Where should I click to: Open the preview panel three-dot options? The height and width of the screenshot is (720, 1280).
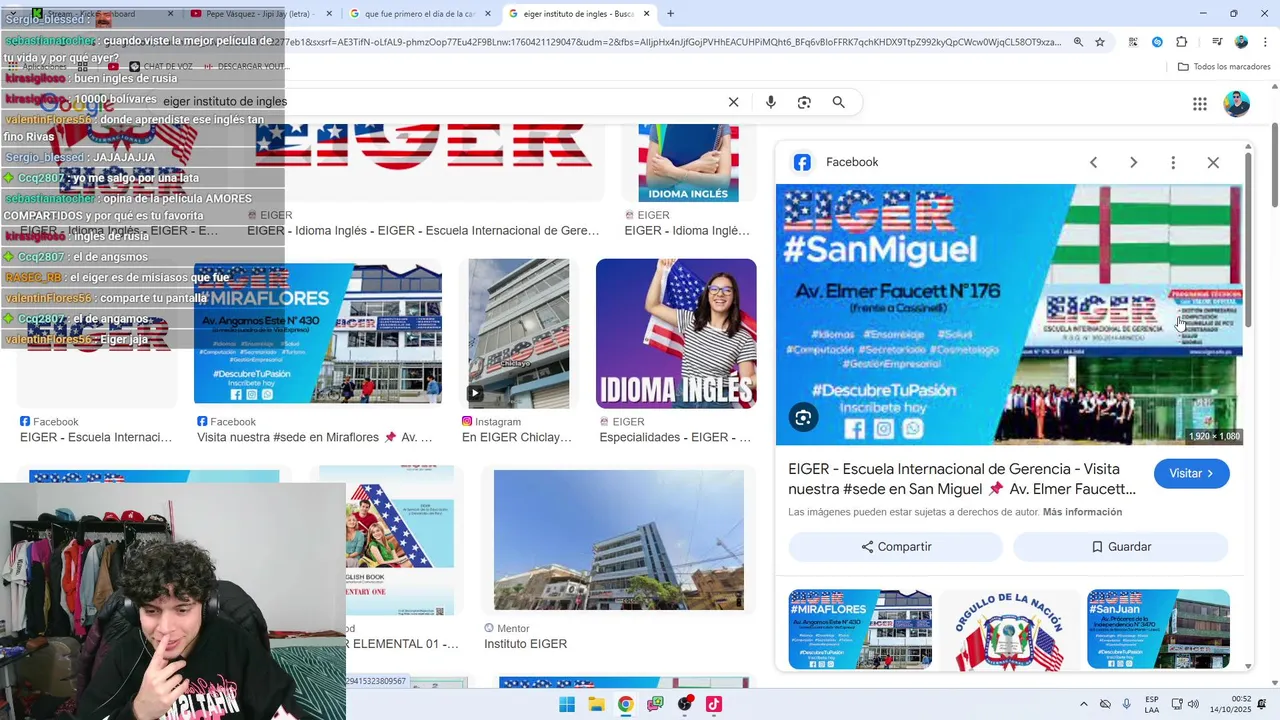(1173, 162)
